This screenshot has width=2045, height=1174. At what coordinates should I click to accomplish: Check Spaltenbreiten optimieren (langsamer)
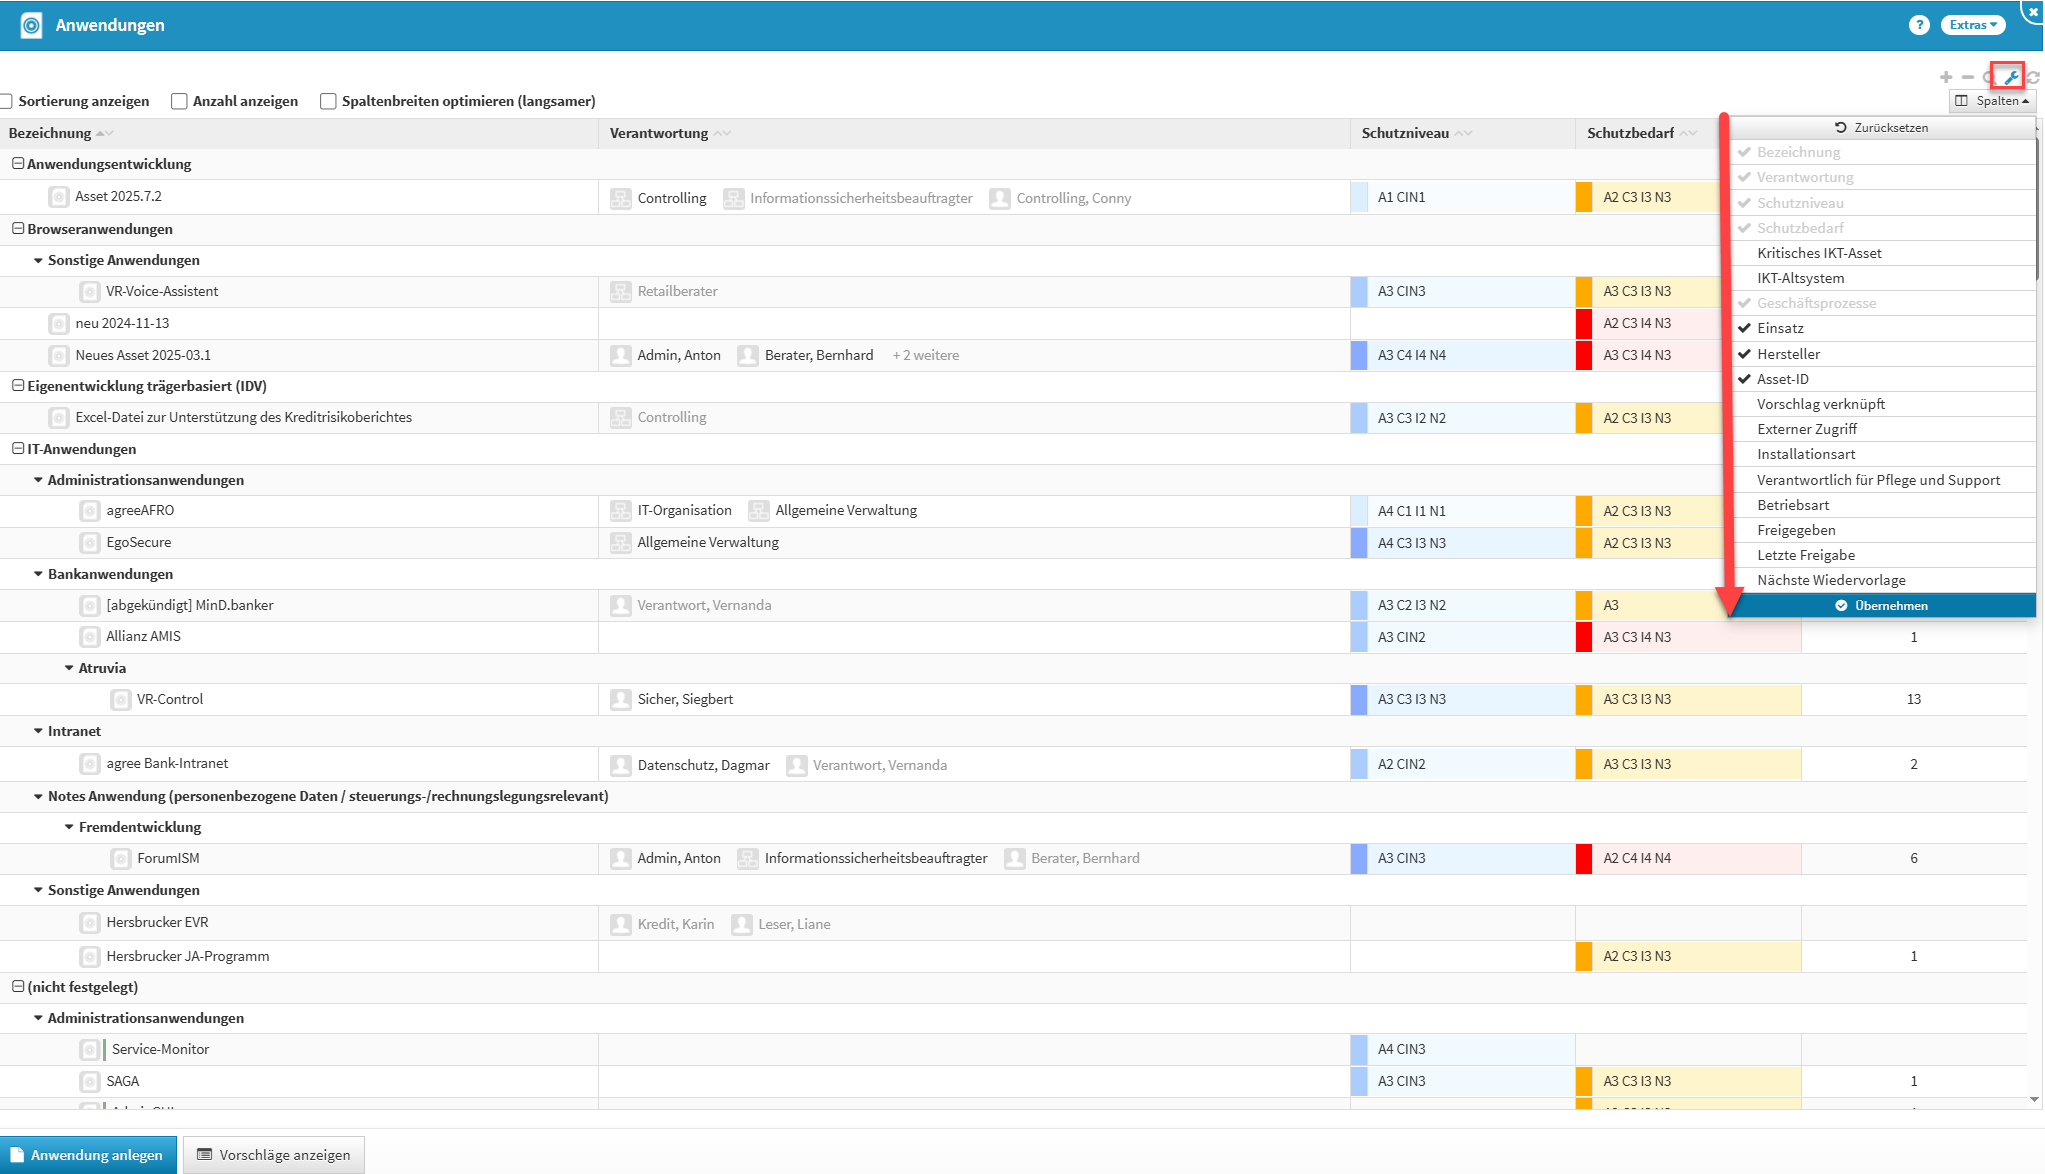coord(328,101)
